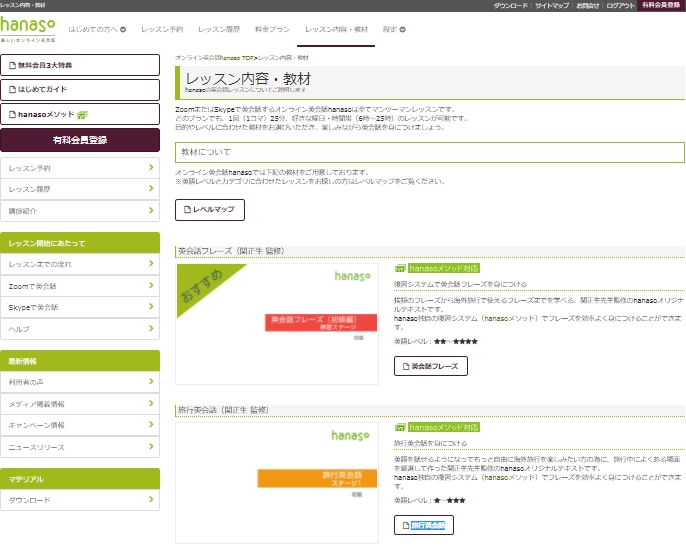Click document icon on 無料会員3大特典 button
686x554 pixels.
coord(13,65)
